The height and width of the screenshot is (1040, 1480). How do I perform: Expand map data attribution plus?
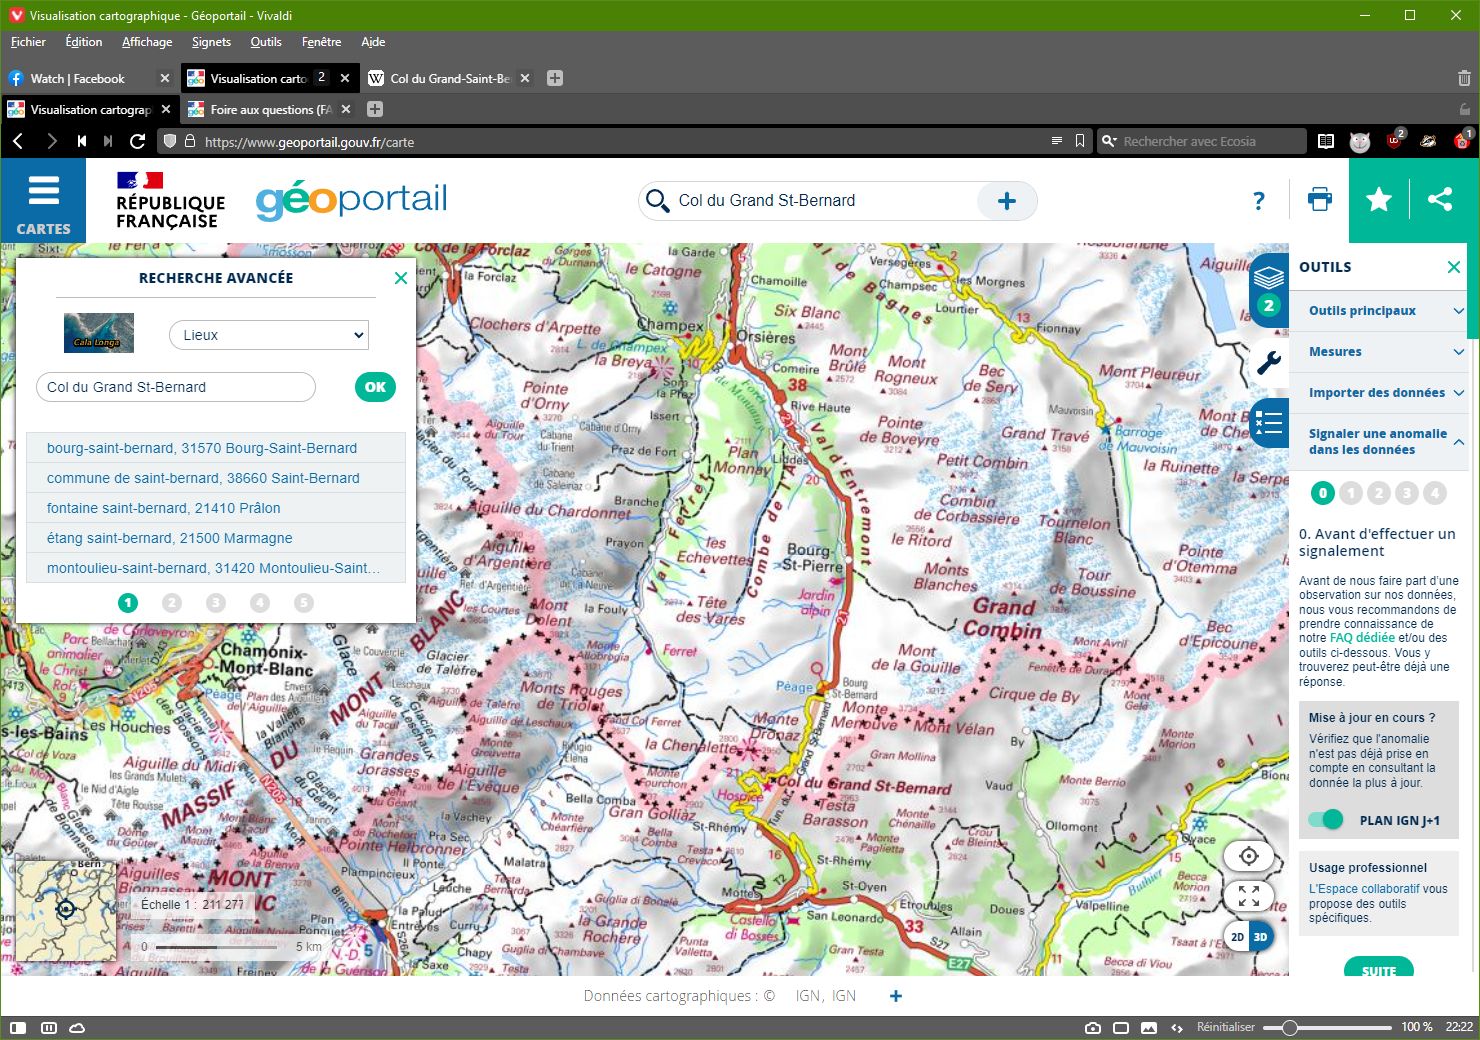(896, 996)
